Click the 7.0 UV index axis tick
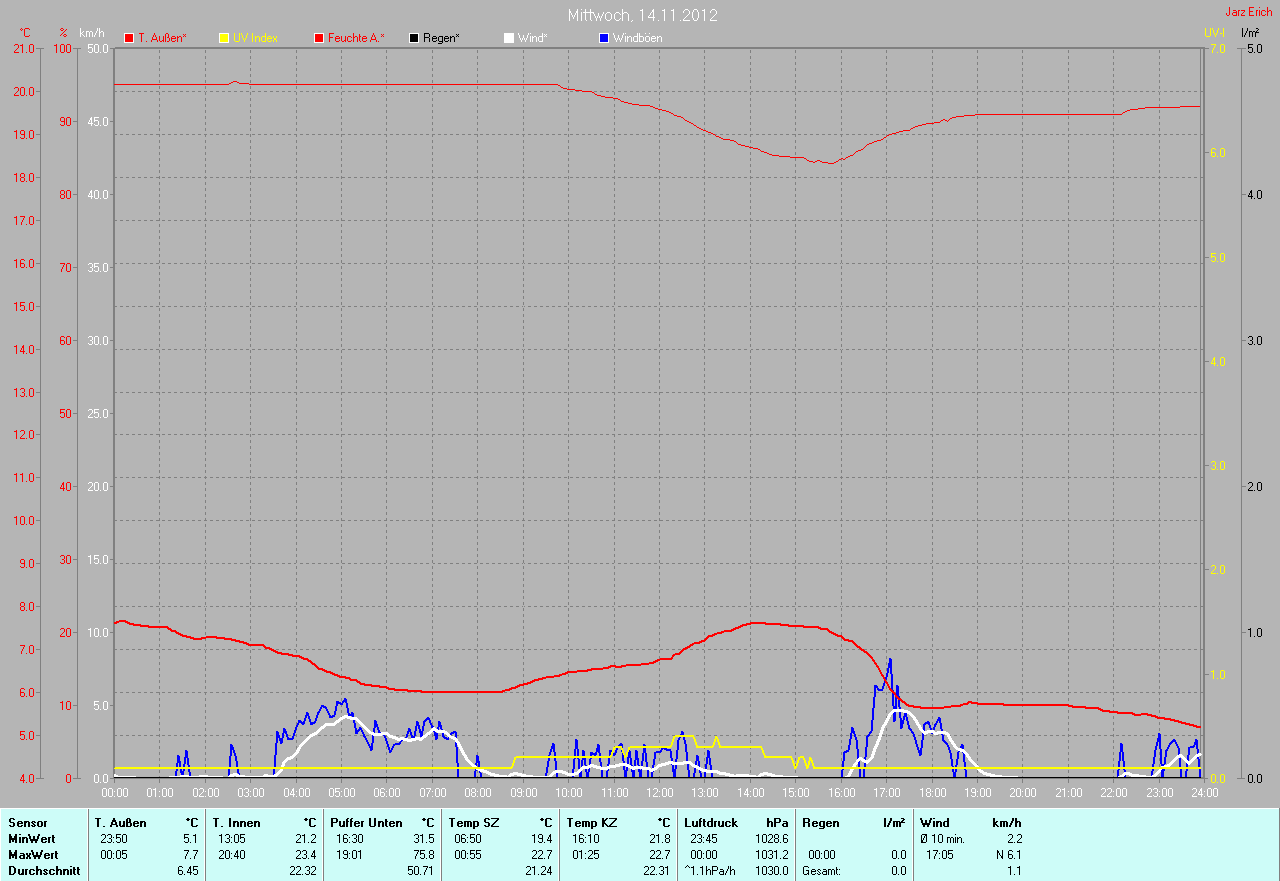This screenshot has height=881, width=1280. click(x=1216, y=48)
